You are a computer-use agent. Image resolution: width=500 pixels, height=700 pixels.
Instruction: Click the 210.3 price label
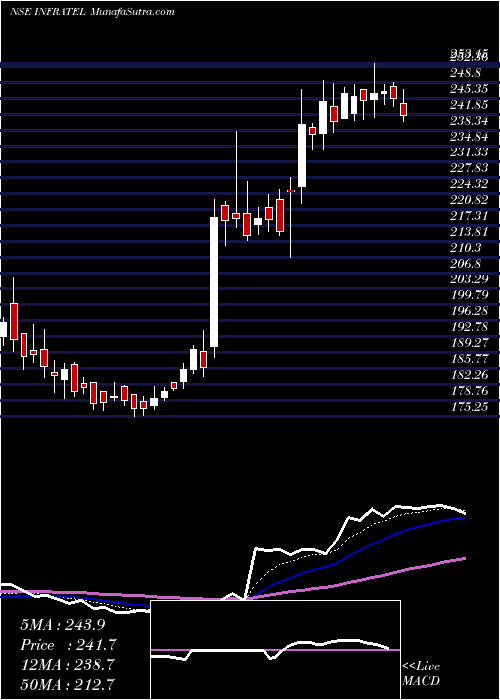(x=466, y=247)
